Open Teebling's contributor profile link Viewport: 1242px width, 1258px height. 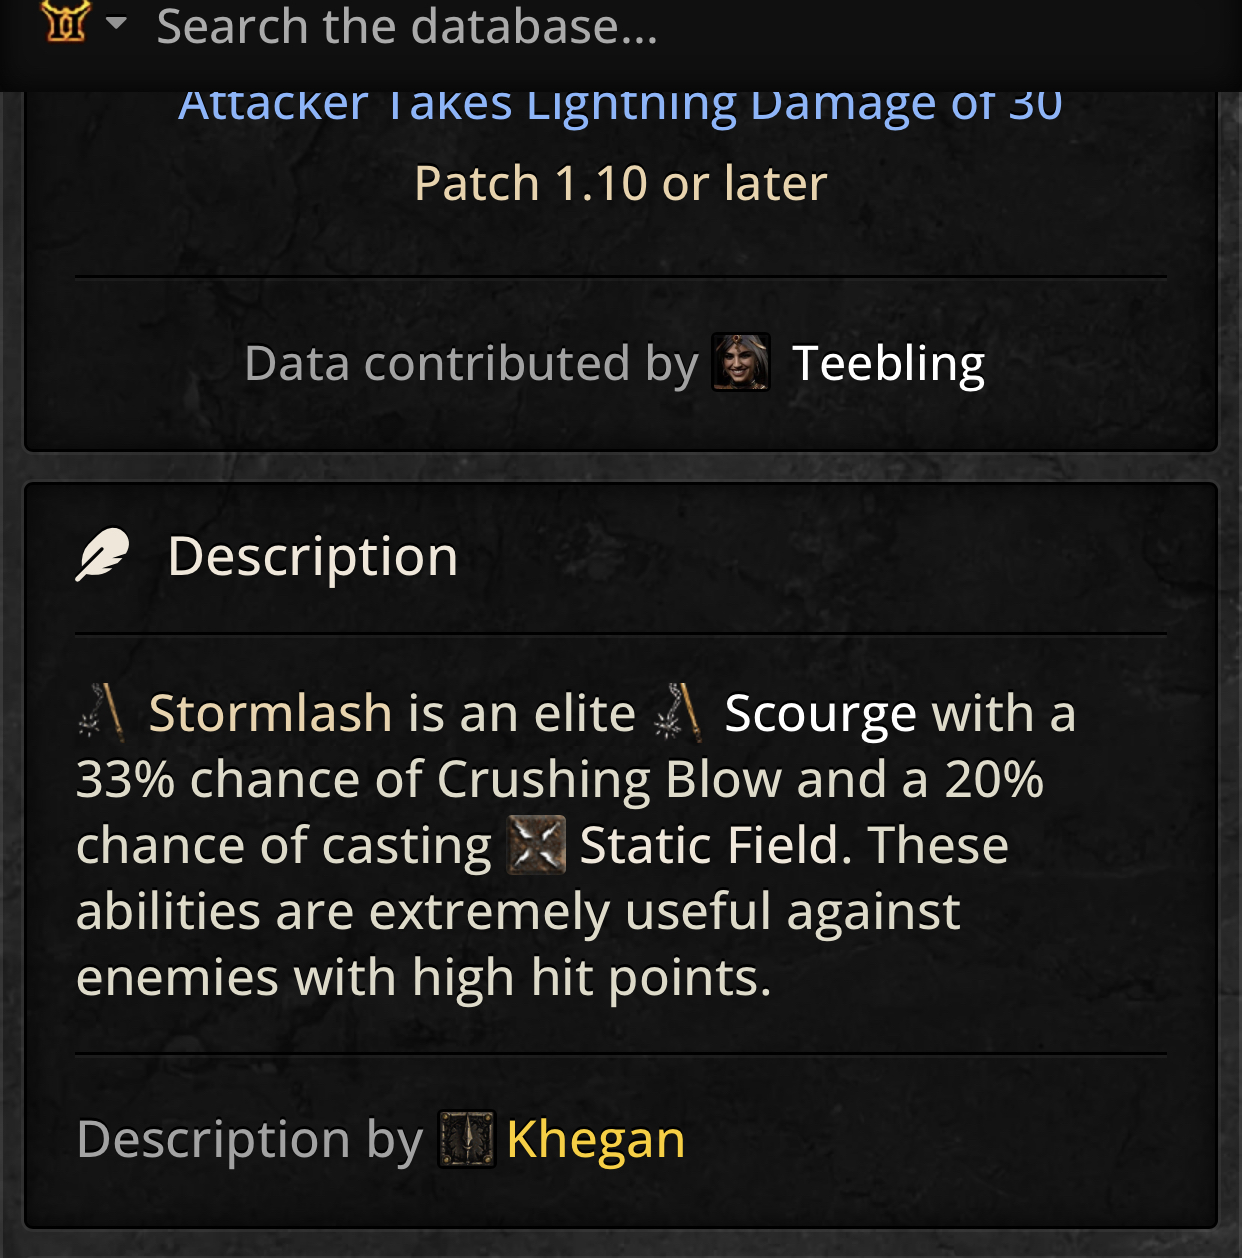tap(888, 364)
